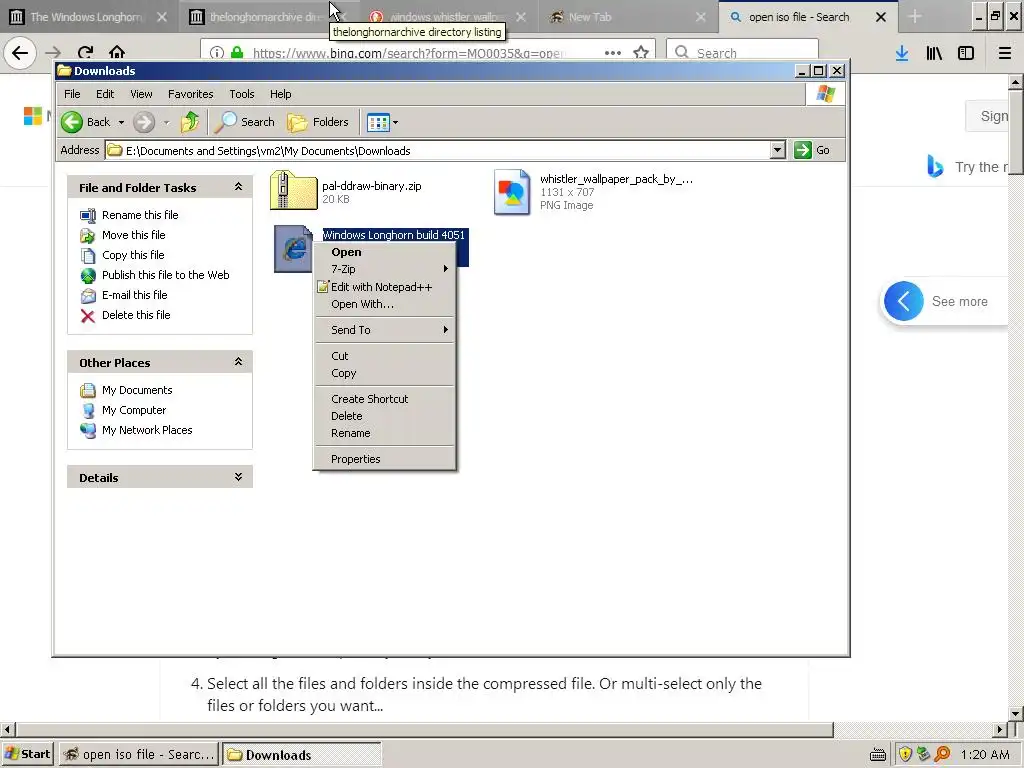Click the browser back arrow button

(20, 52)
